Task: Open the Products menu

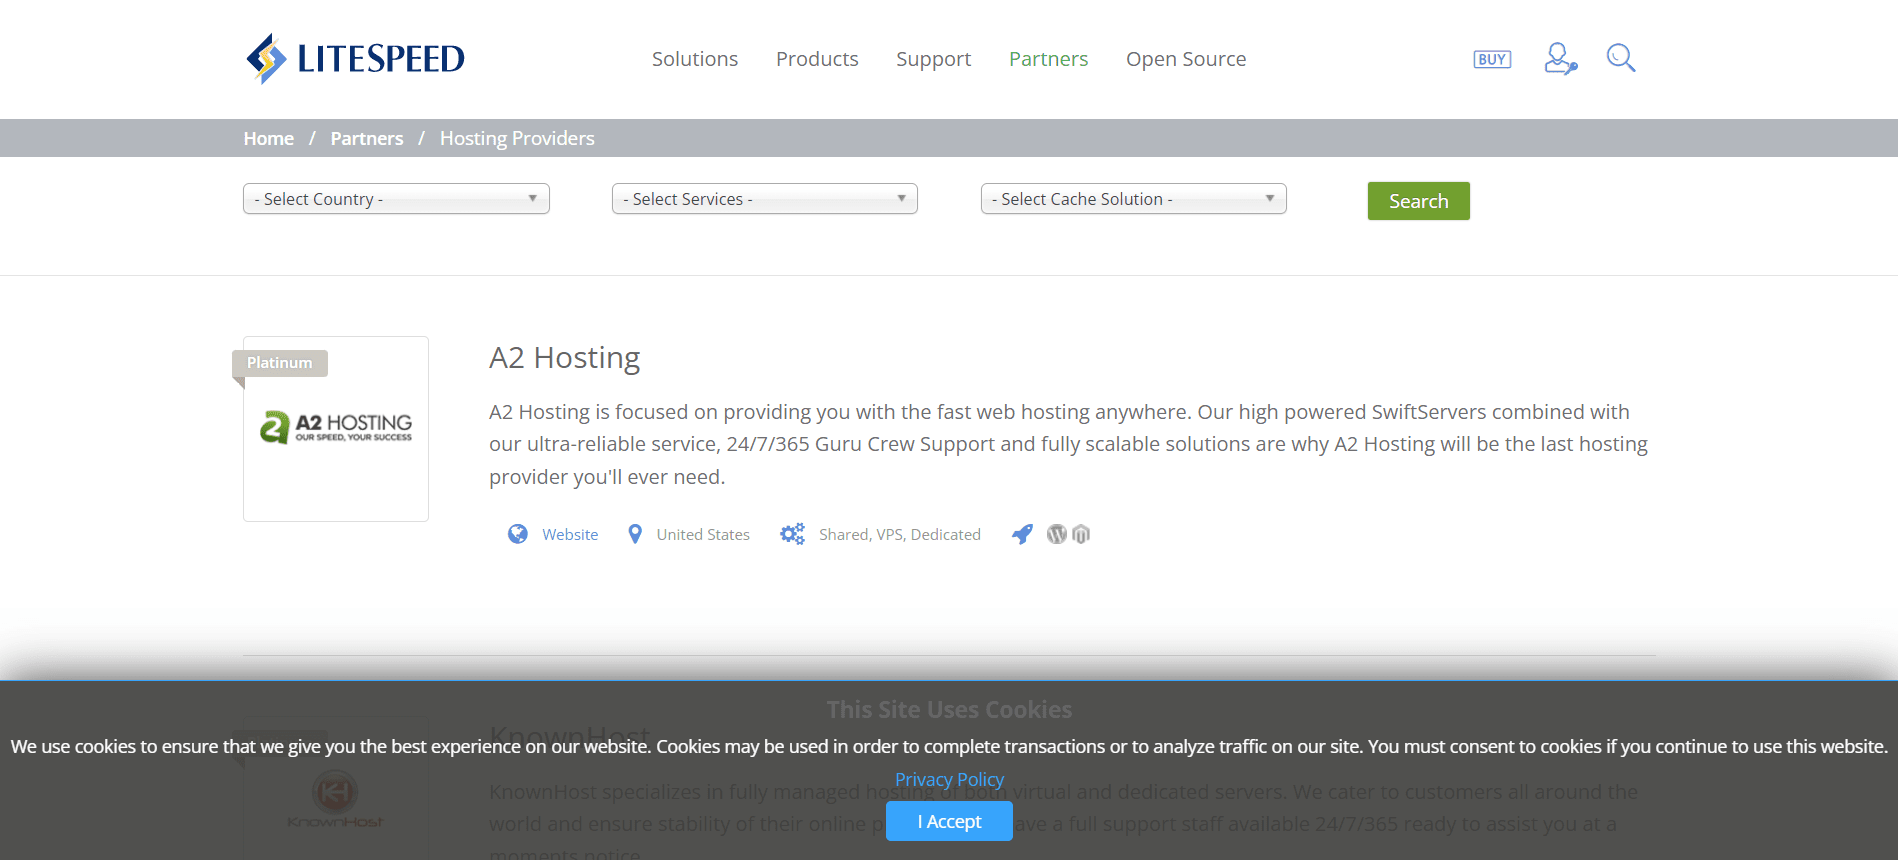Action: 817,59
